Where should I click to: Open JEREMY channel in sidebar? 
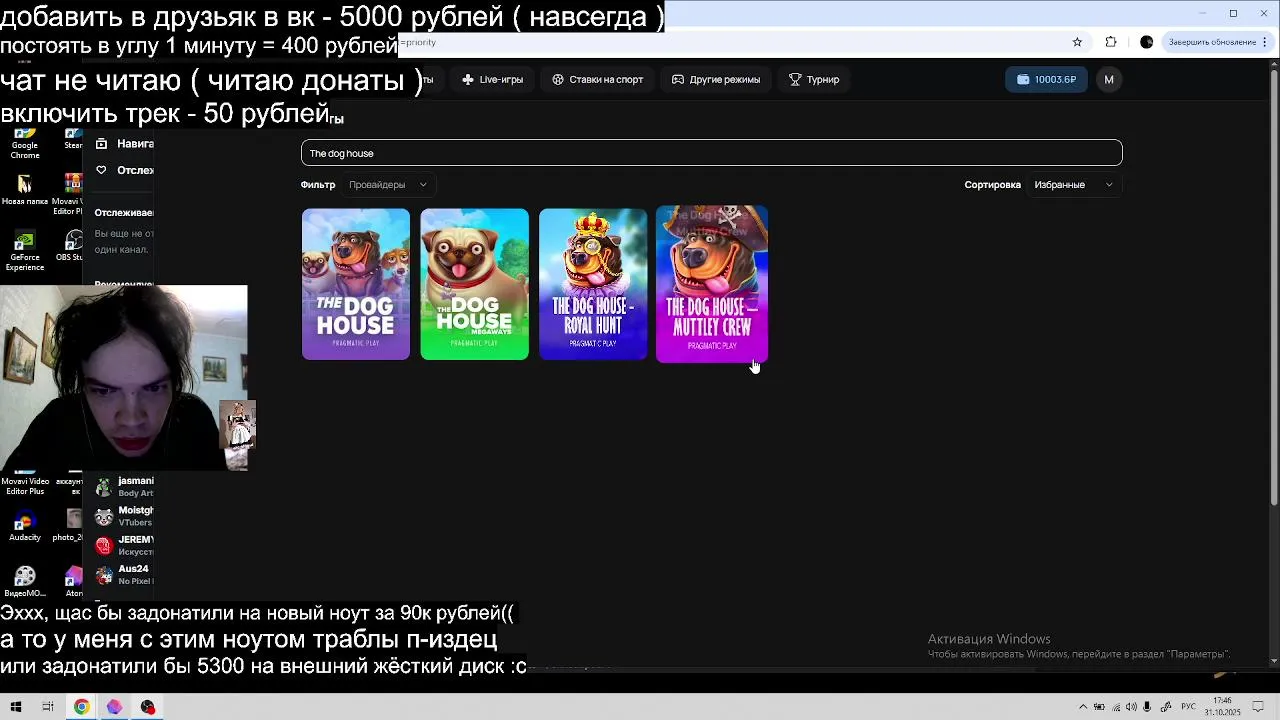[x=124, y=545]
